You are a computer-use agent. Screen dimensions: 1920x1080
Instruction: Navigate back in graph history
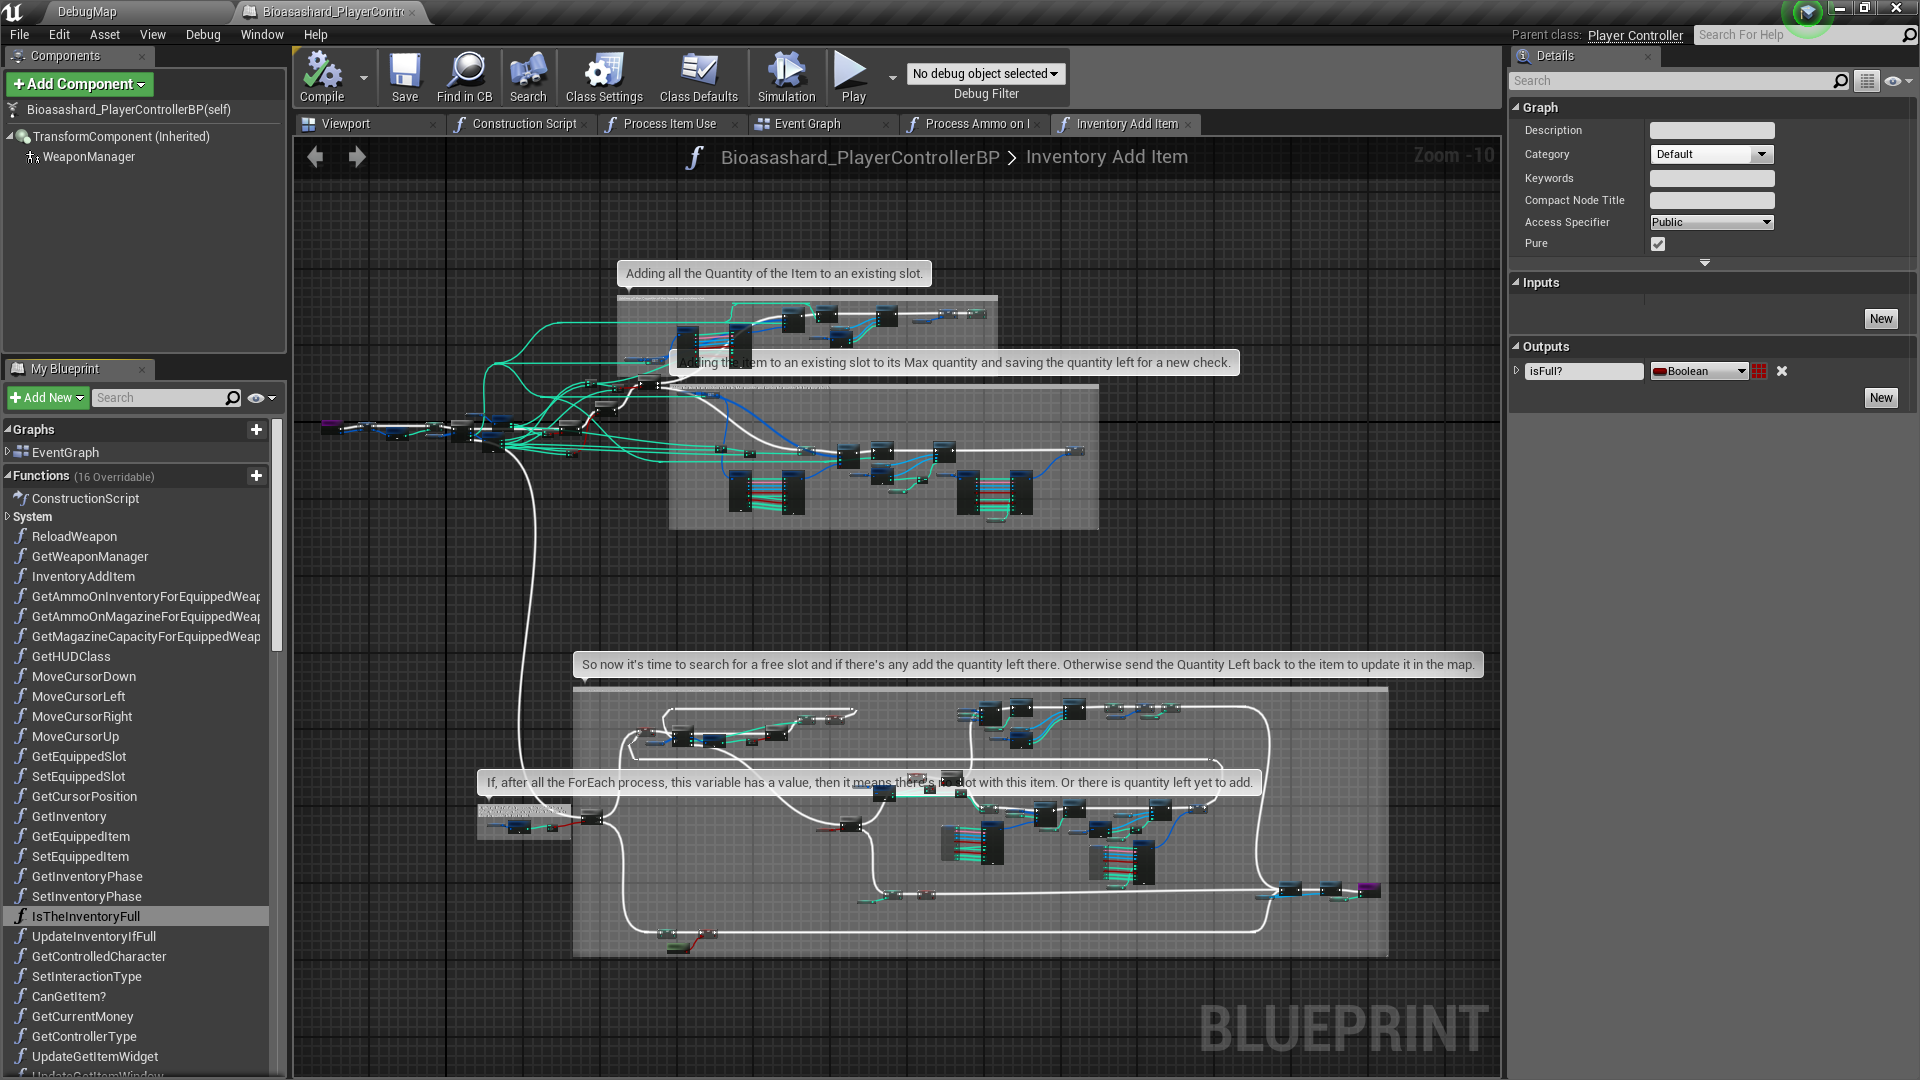click(x=315, y=157)
